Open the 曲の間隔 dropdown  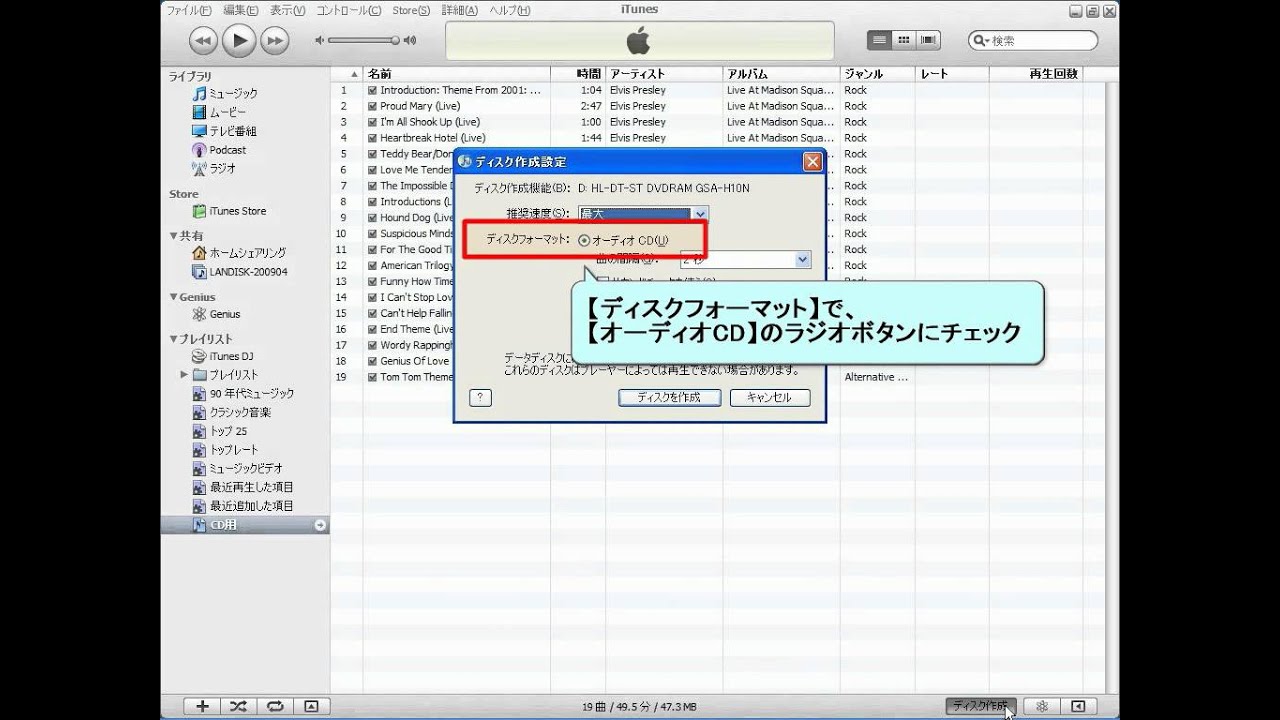pos(744,259)
